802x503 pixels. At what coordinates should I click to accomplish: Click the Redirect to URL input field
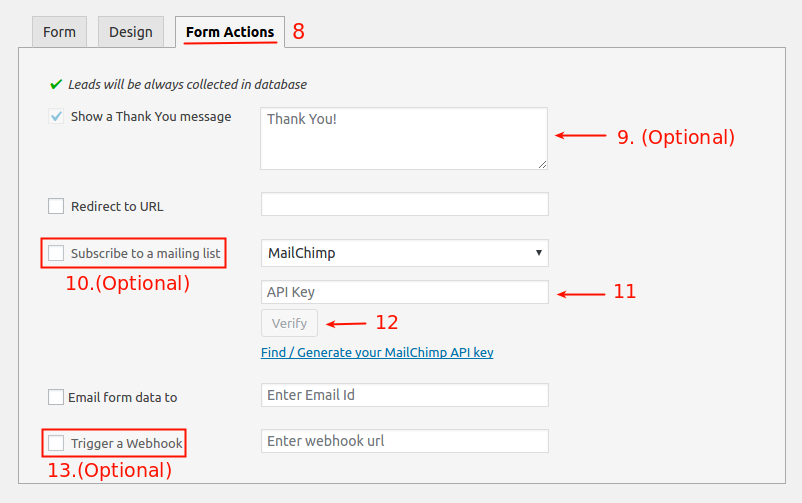coord(405,204)
